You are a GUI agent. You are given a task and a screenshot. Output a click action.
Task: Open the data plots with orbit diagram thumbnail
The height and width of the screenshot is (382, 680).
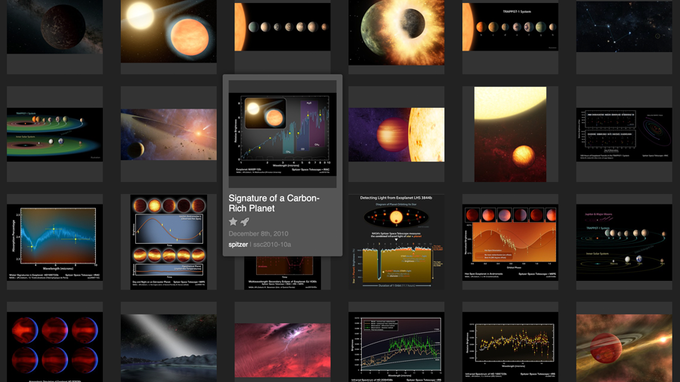tap(624, 134)
